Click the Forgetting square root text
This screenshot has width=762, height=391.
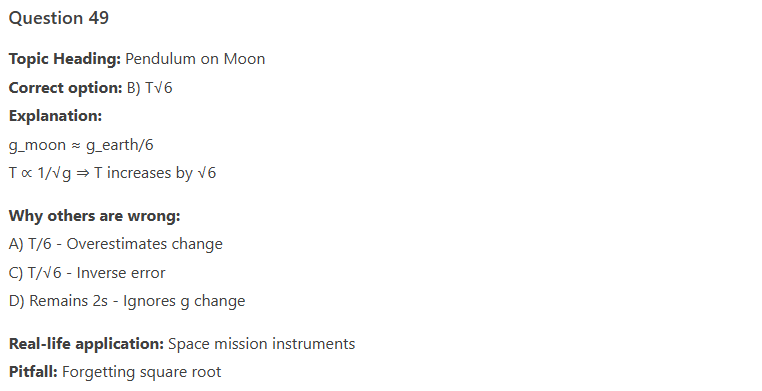click(x=141, y=372)
